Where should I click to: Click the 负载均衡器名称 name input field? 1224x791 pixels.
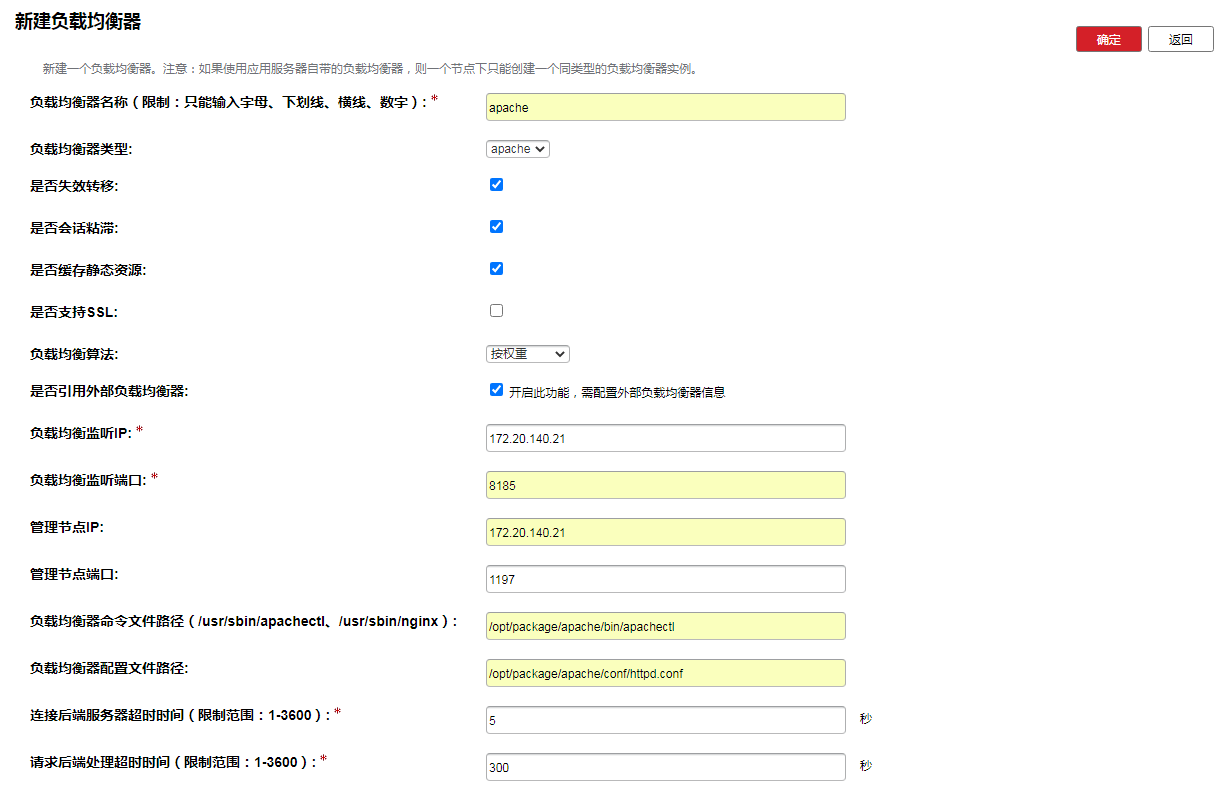click(x=665, y=107)
